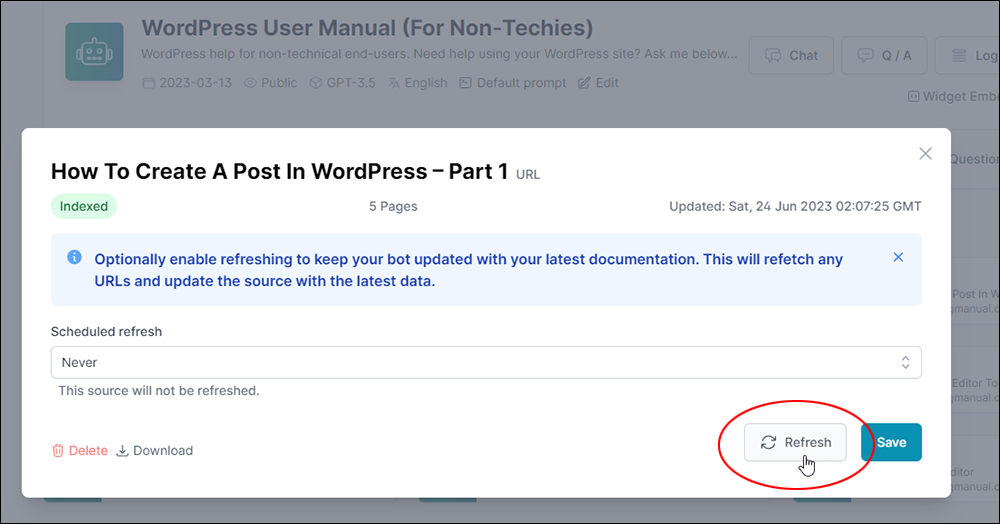Click the calendar icon beside 2023-03-13
Viewport: 1000px width, 524px height.
[148, 83]
